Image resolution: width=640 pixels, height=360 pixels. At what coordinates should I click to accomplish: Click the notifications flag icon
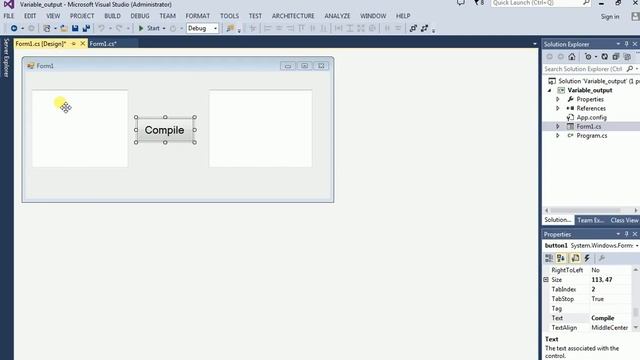pyautogui.click(x=479, y=3)
